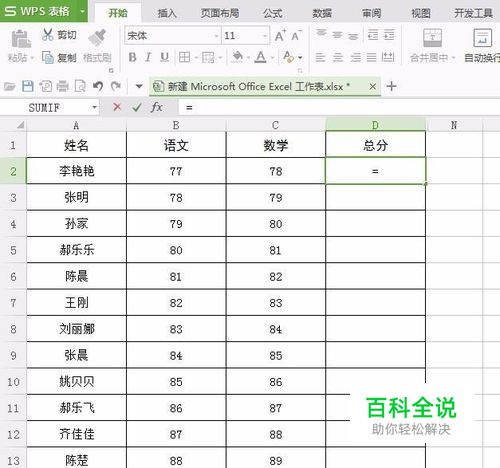Select cell C2 containing 78
Viewport: 500px width, 468px height.
[276, 171]
